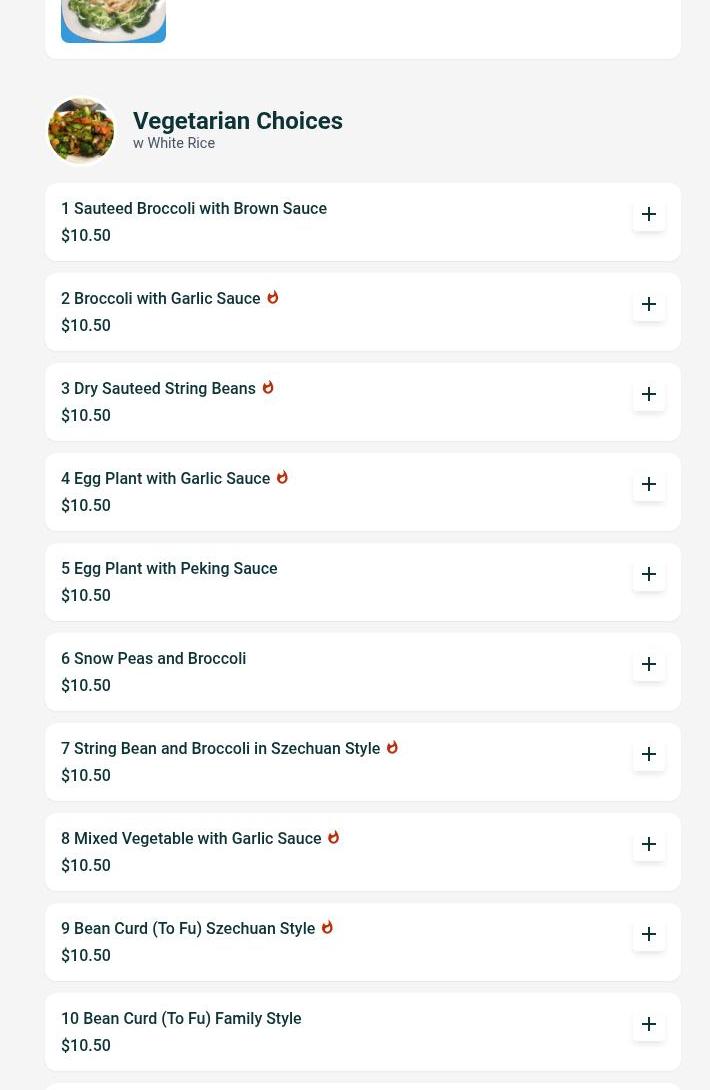Image resolution: width=710 pixels, height=1090 pixels.
Task: Open 6 Snow Peas and Broccoli item name
Action: click(154, 658)
